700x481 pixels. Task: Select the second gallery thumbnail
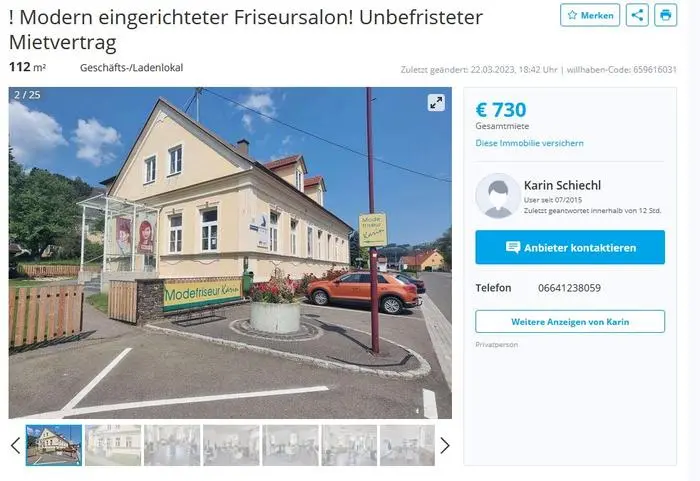113,445
